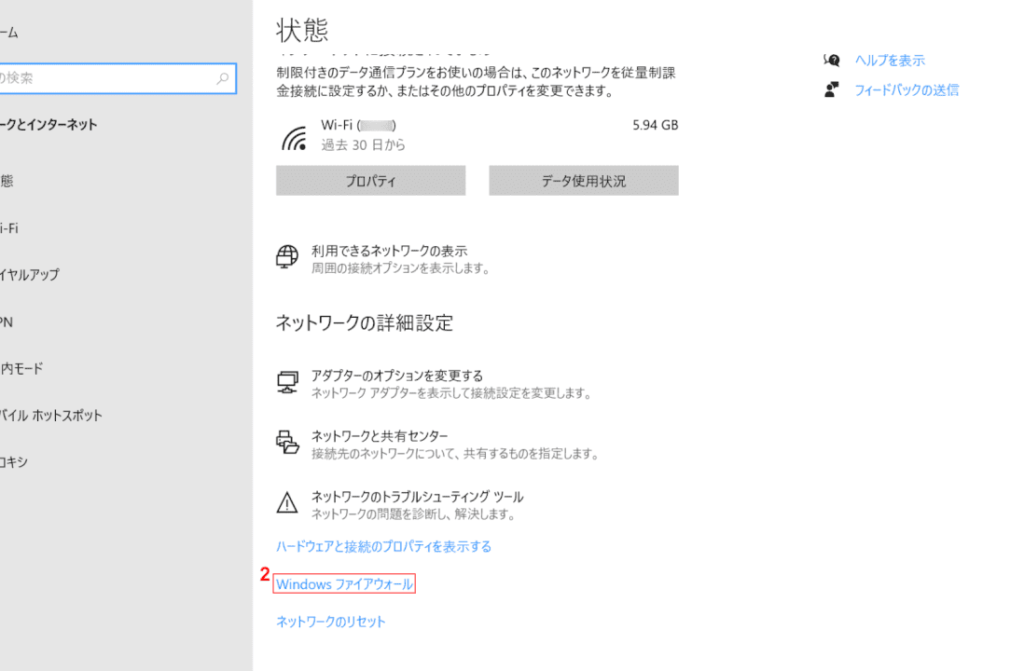Click the monitor icon beside アダプターのオプションを変更する
This screenshot has width=1024, height=671.
(x=287, y=382)
